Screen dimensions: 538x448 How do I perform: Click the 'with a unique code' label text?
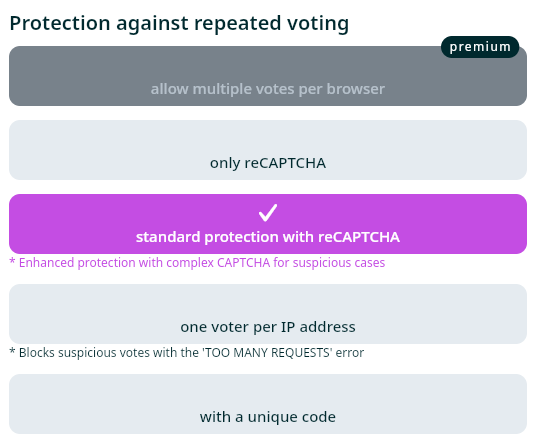tap(268, 417)
